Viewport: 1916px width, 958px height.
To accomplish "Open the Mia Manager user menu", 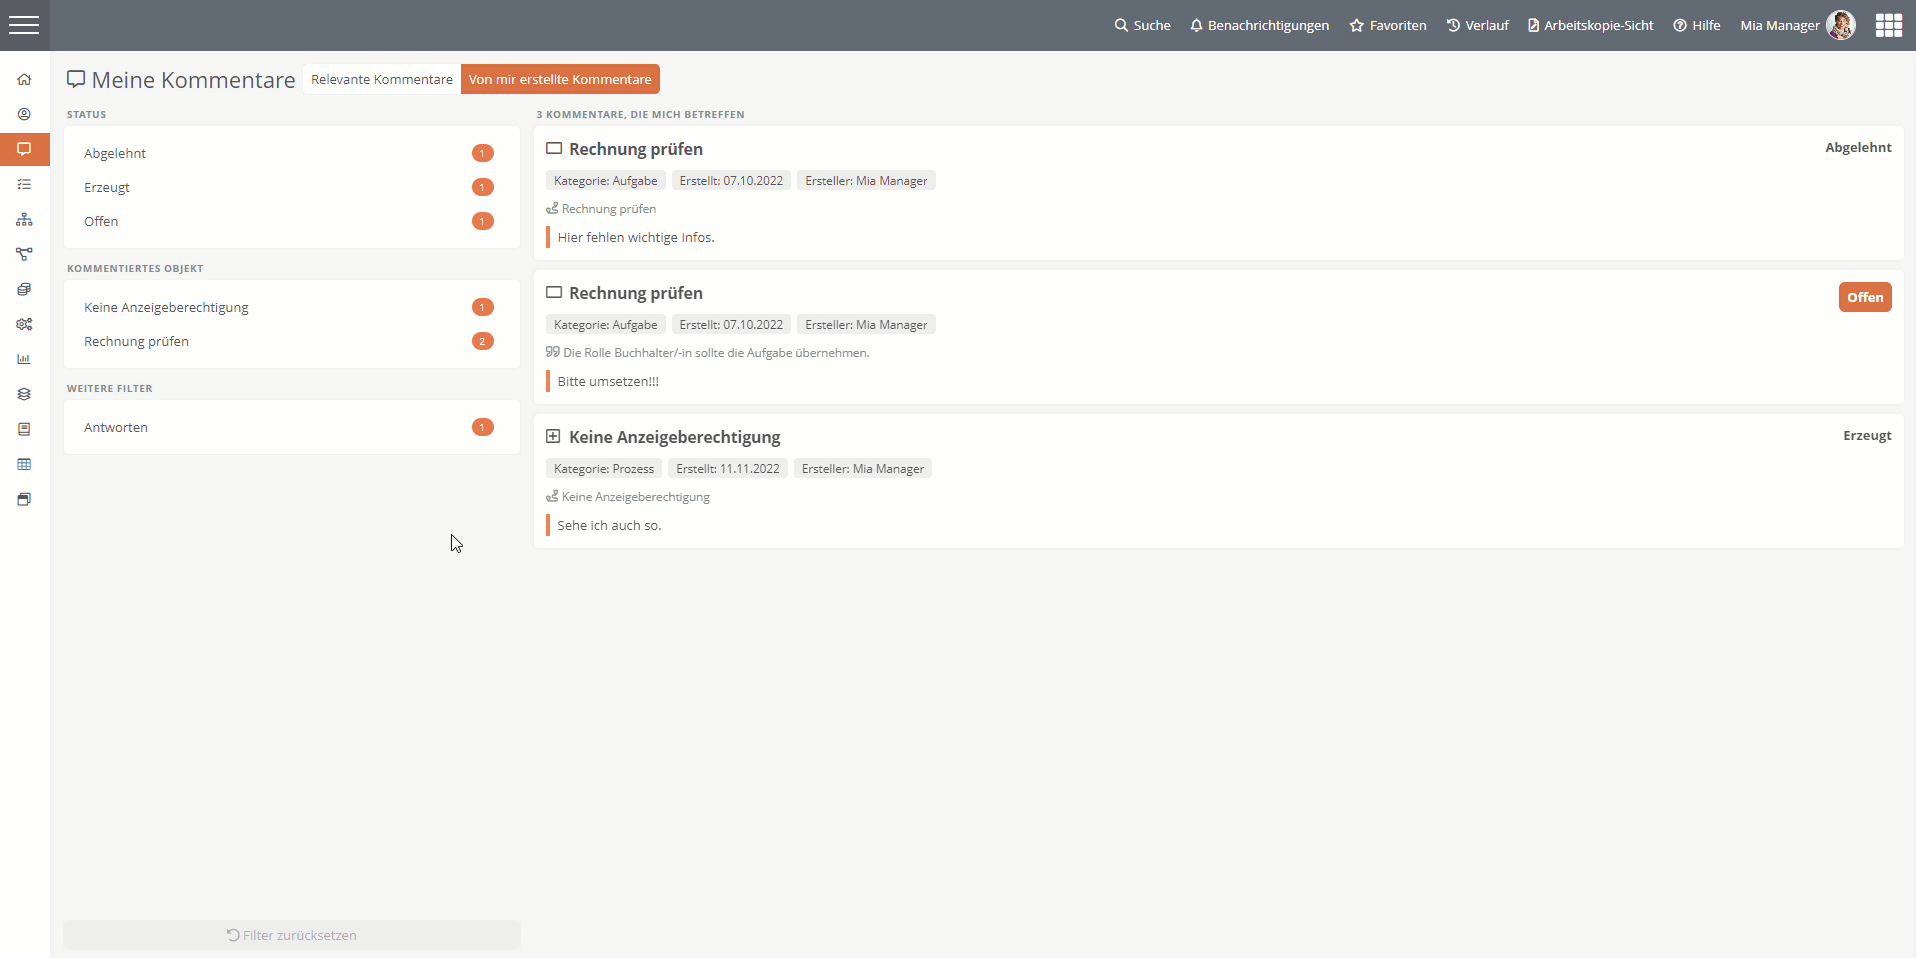I will click(1779, 25).
